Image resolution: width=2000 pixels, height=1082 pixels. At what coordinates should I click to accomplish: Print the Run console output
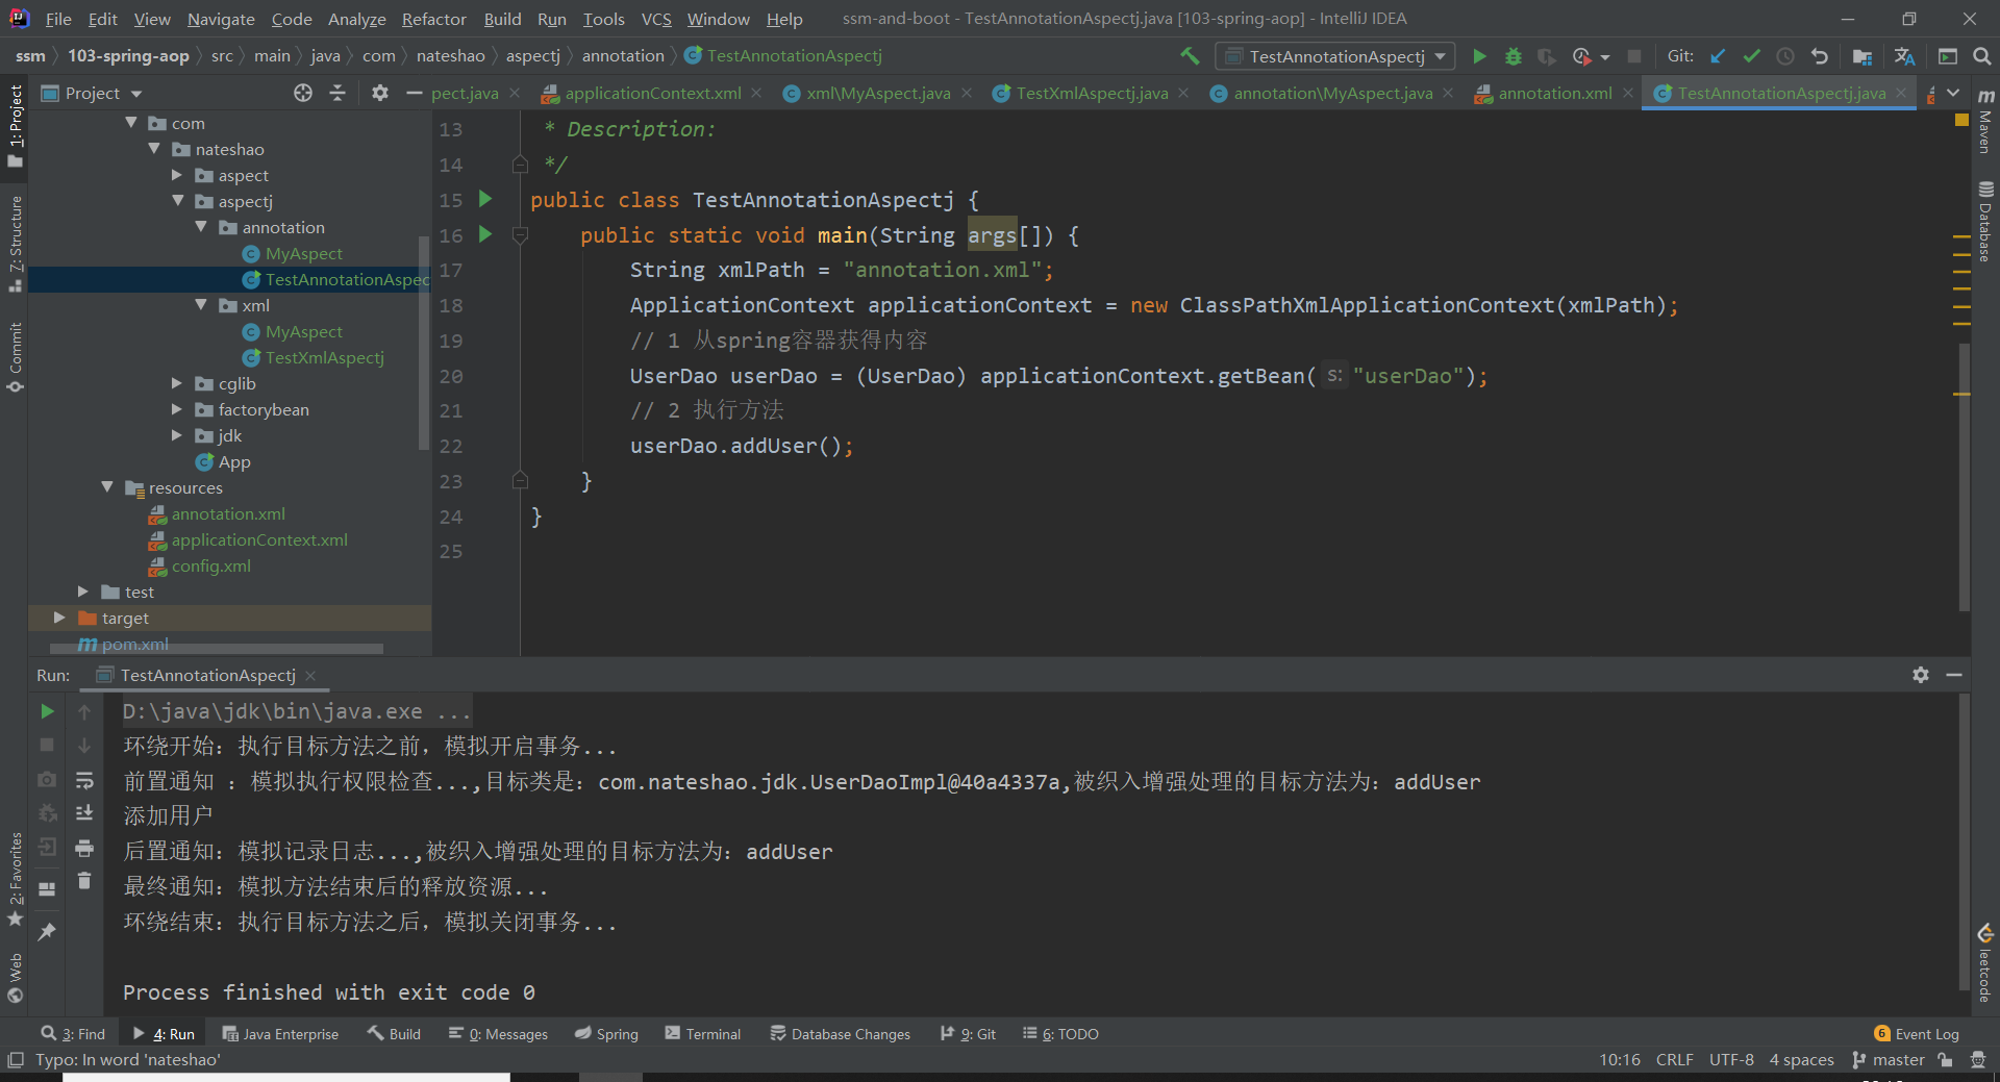pos(84,848)
